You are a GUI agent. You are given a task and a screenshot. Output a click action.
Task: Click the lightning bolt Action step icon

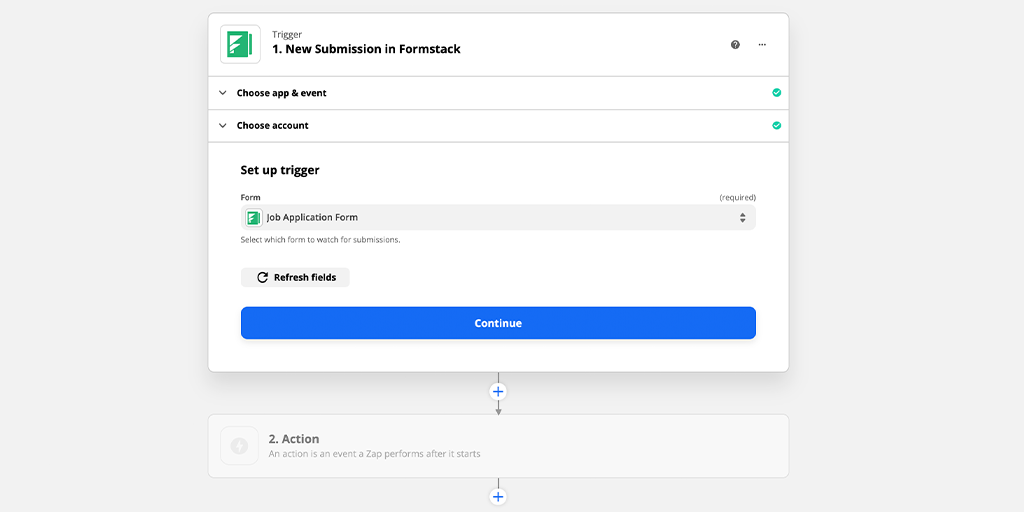(x=239, y=446)
